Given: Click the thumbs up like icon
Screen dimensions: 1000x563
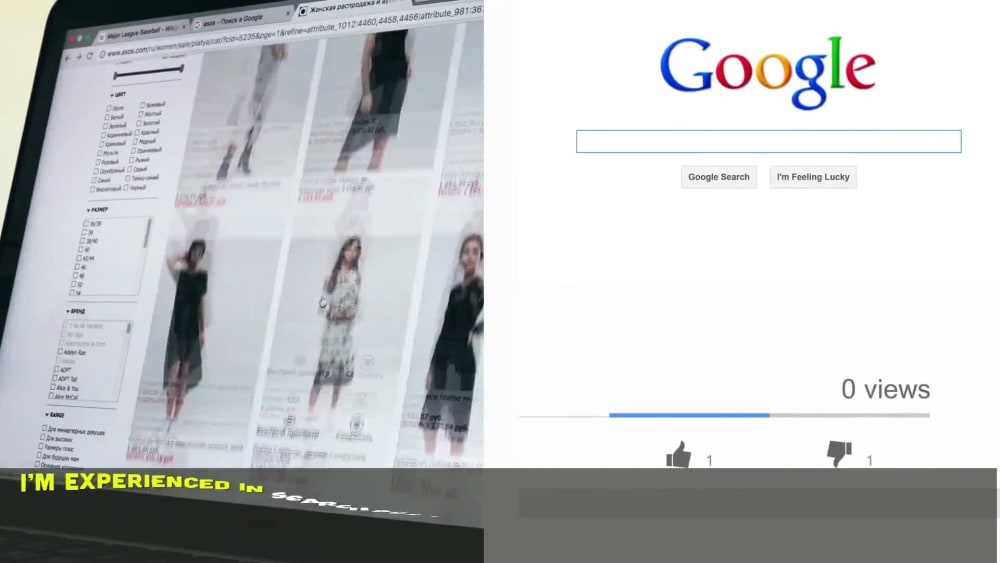Looking at the screenshot, I should (x=678, y=455).
